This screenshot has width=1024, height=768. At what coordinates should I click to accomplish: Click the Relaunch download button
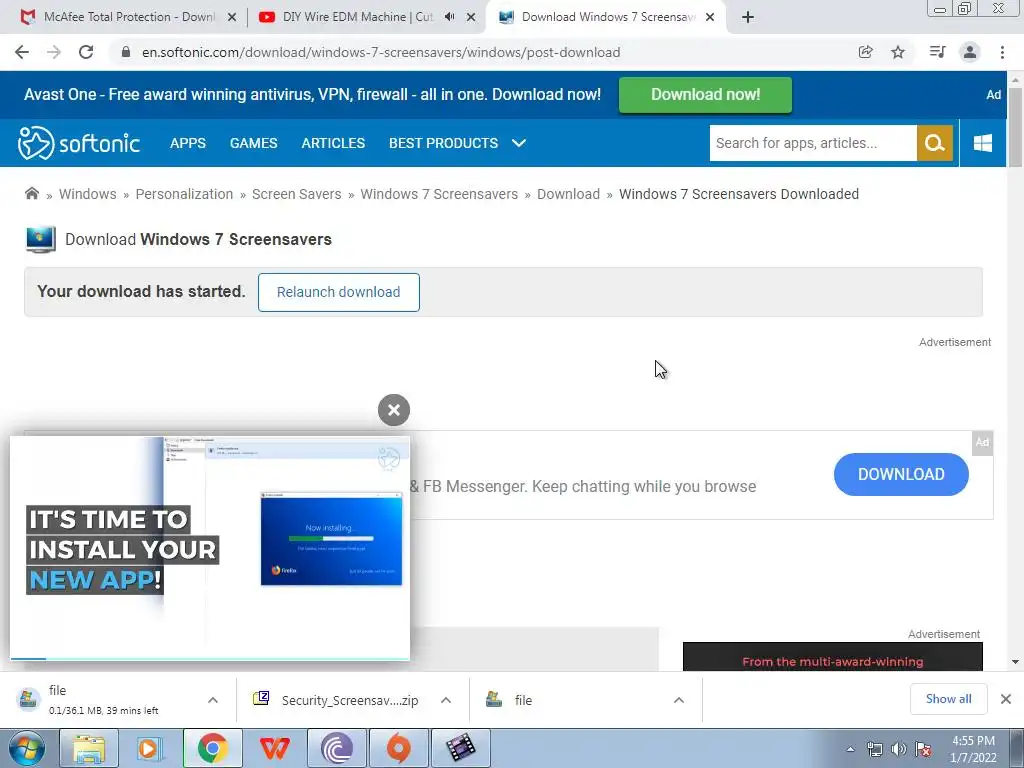click(338, 292)
